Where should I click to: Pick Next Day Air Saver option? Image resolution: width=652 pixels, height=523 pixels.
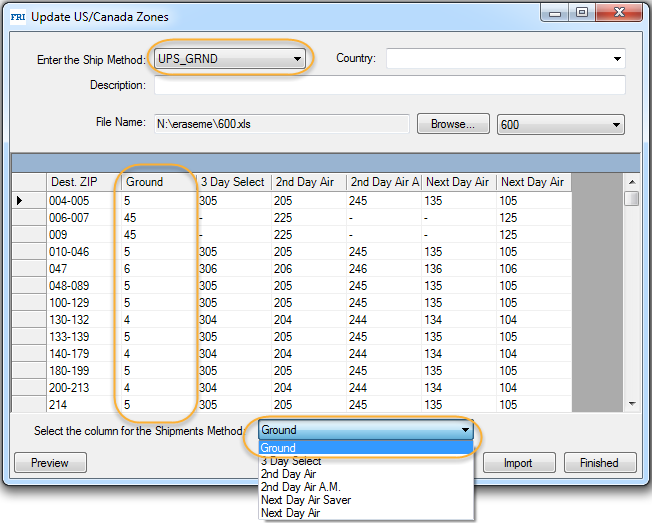point(306,500)
